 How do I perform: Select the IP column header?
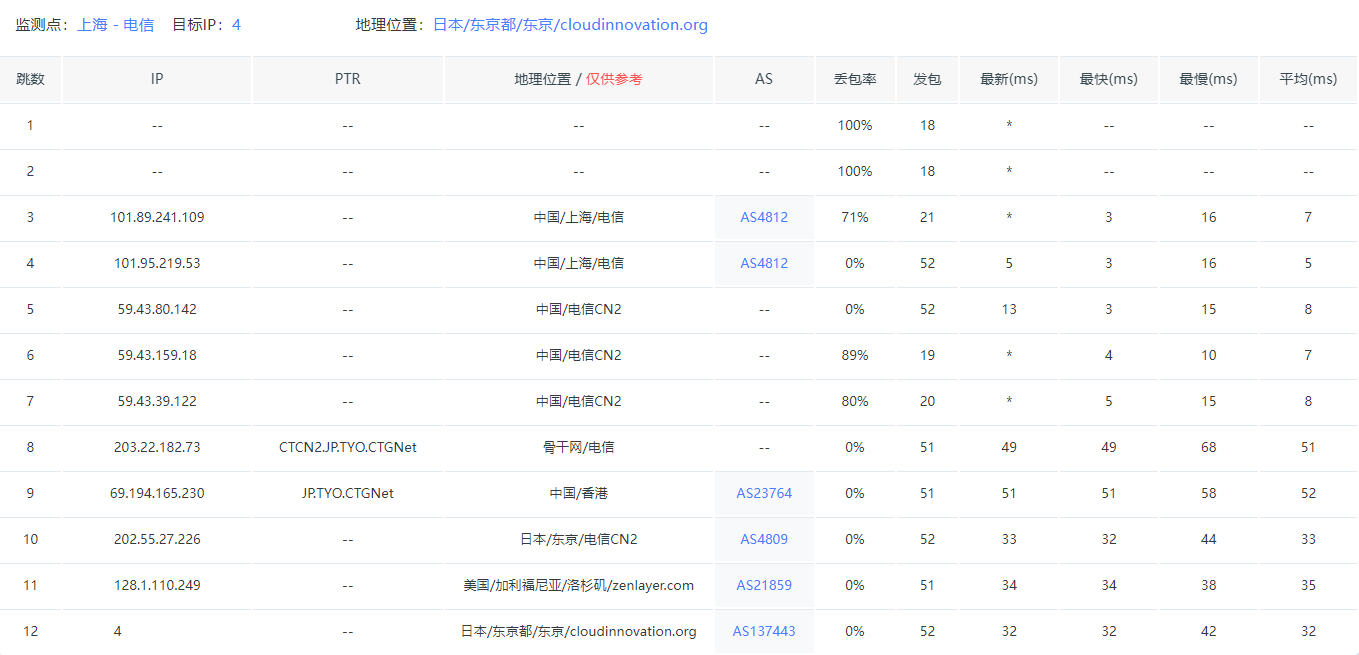pyautogui.click(x=157, y=79)
